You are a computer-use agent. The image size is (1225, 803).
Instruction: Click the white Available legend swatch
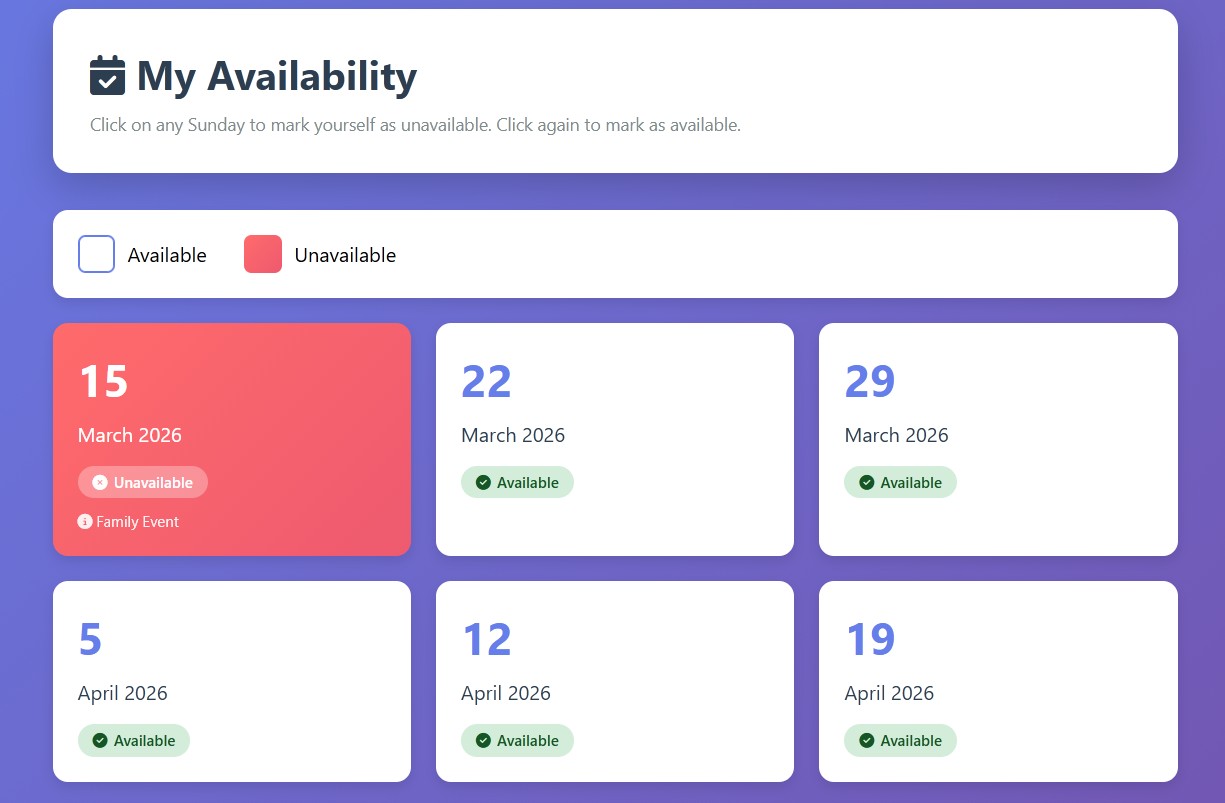click(96, 254)
